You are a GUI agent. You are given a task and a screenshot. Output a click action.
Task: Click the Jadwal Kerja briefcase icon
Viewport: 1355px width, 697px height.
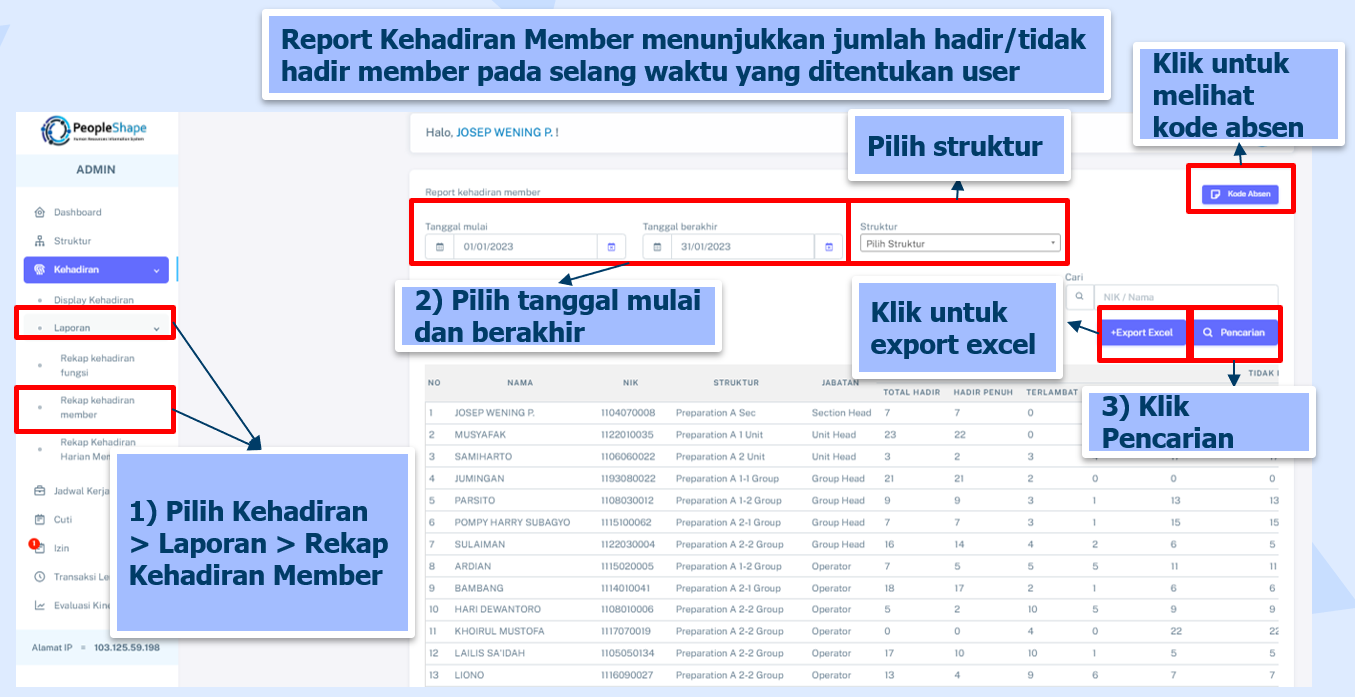tap(40, 491)
